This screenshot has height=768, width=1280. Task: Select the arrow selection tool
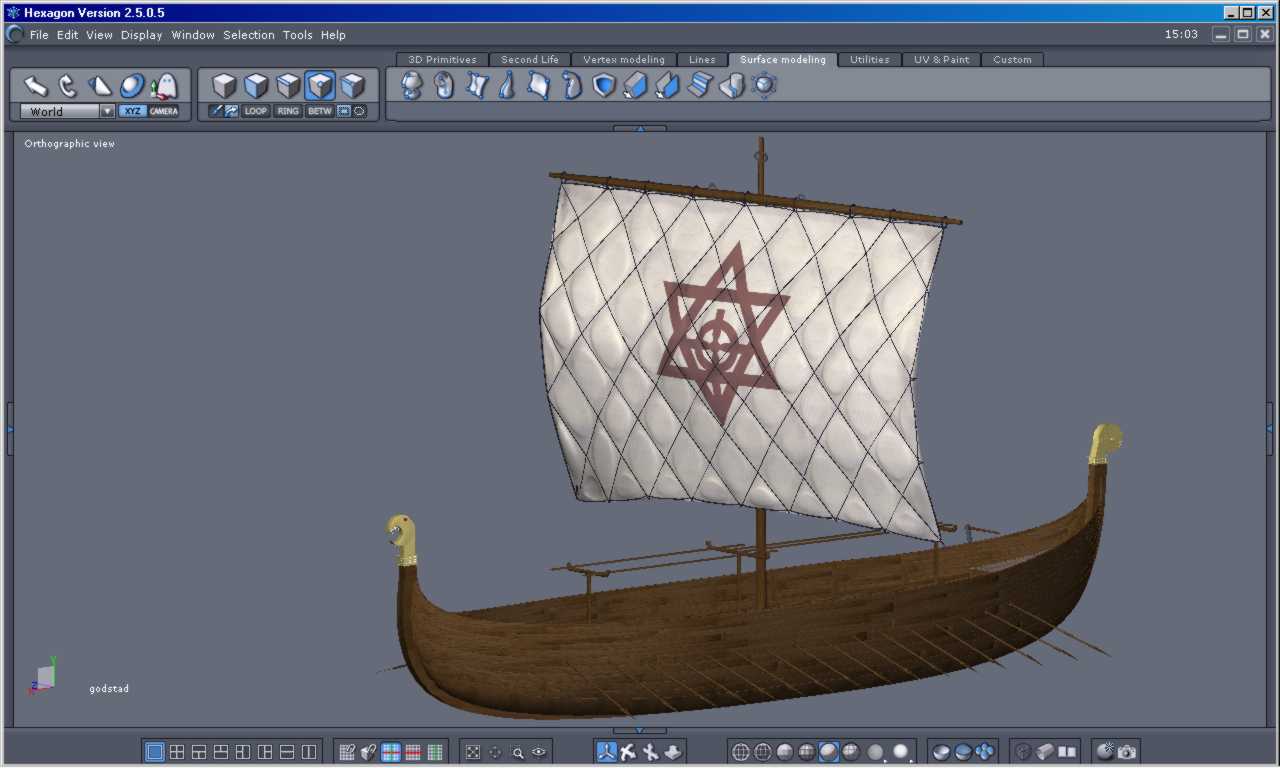36,86
